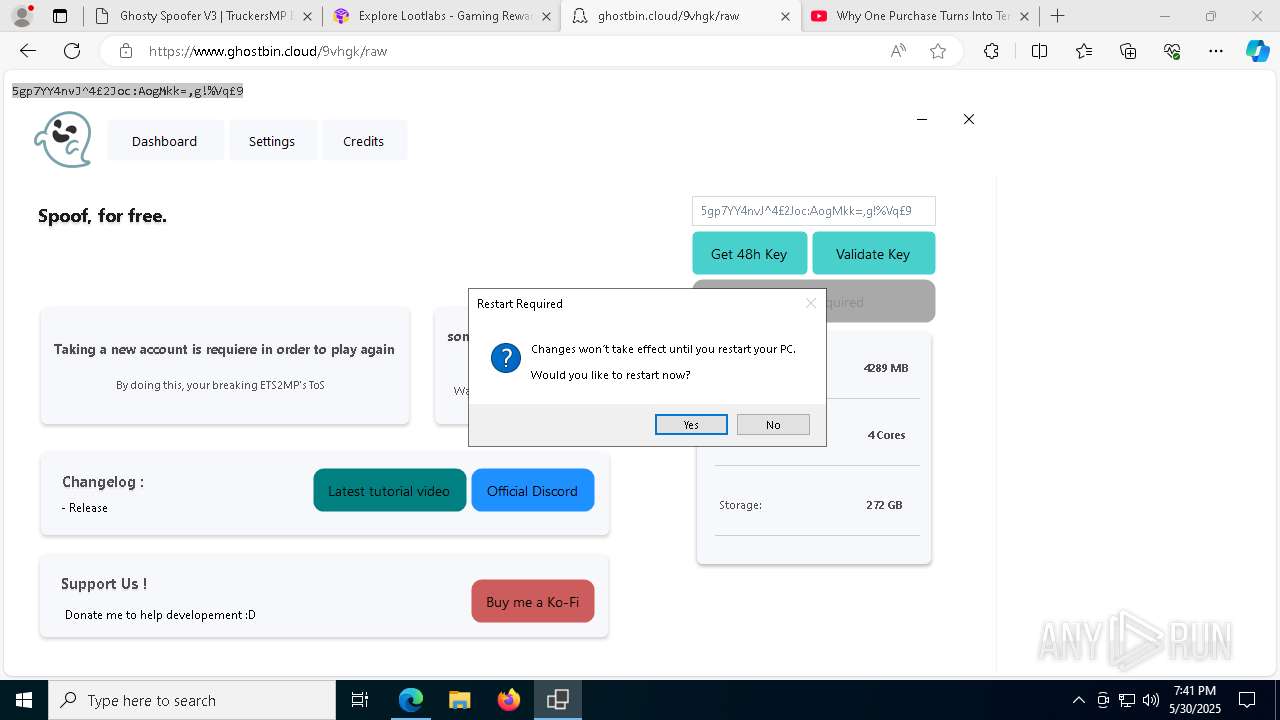Add page to favorites star icon
This screenshot has height=720, width=1280.
(x=938, y=51)
